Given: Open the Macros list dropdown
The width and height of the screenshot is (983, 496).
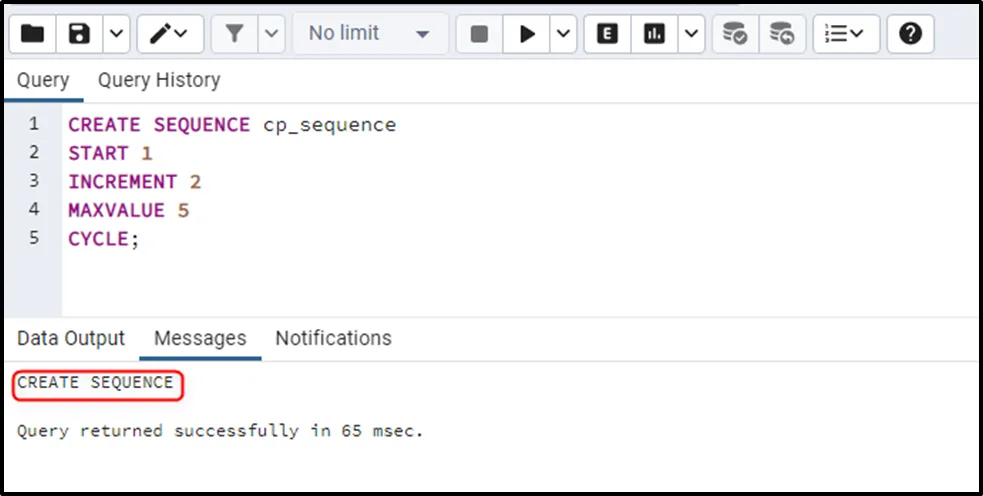Looking at the screenshot, I should tap(845, 34).
